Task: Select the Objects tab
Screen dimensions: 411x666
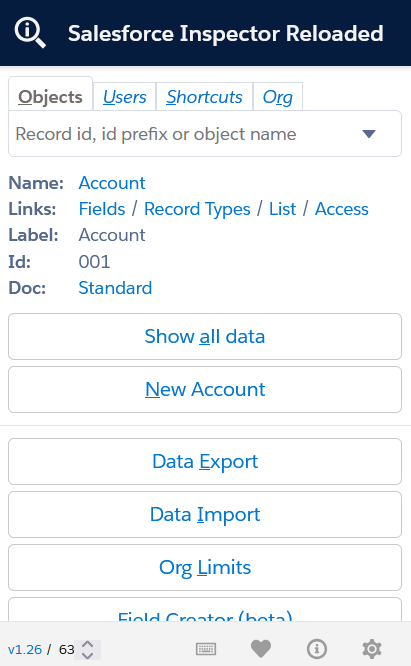Action: pos(51,96)
